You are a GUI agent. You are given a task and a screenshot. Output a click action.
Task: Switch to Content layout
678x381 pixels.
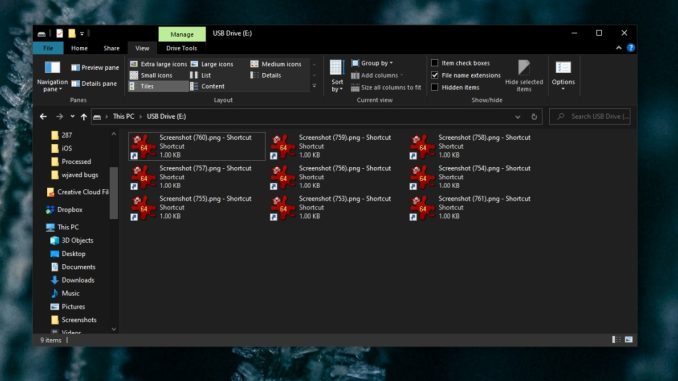click(208, 86)
